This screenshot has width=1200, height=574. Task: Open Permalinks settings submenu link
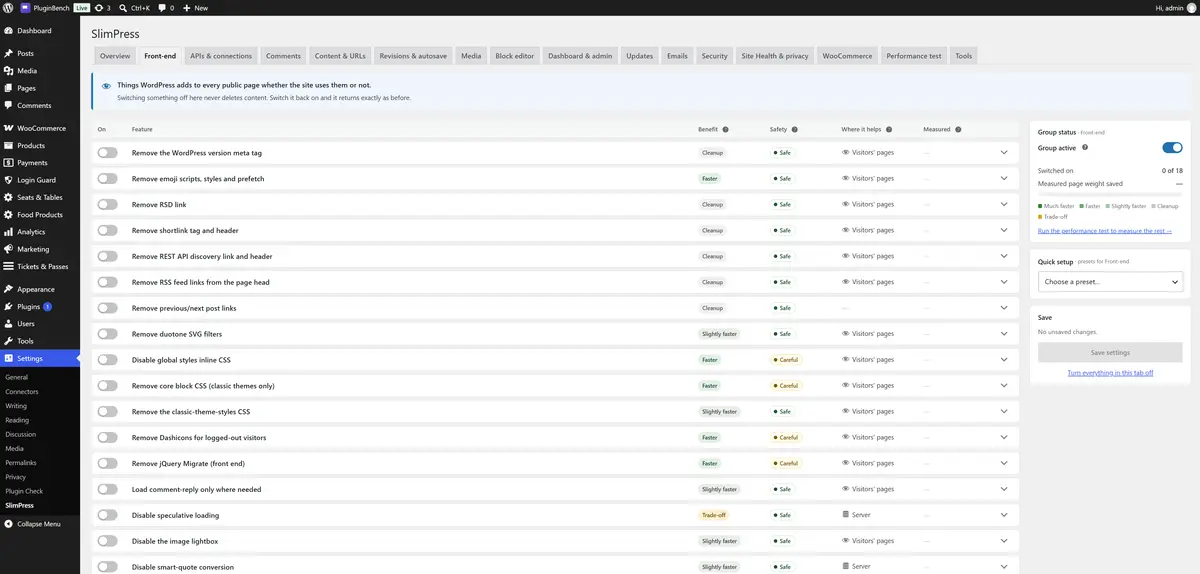21,463
